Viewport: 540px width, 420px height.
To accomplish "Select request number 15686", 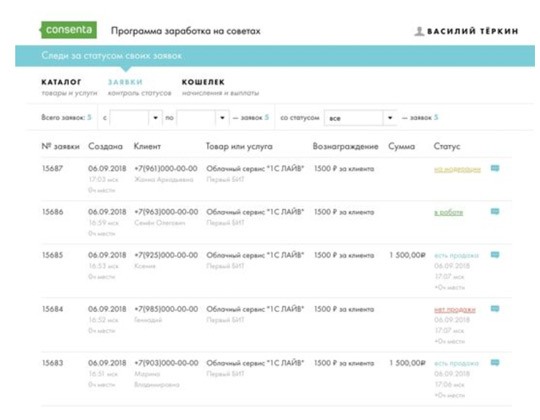I will pos(52,212).
